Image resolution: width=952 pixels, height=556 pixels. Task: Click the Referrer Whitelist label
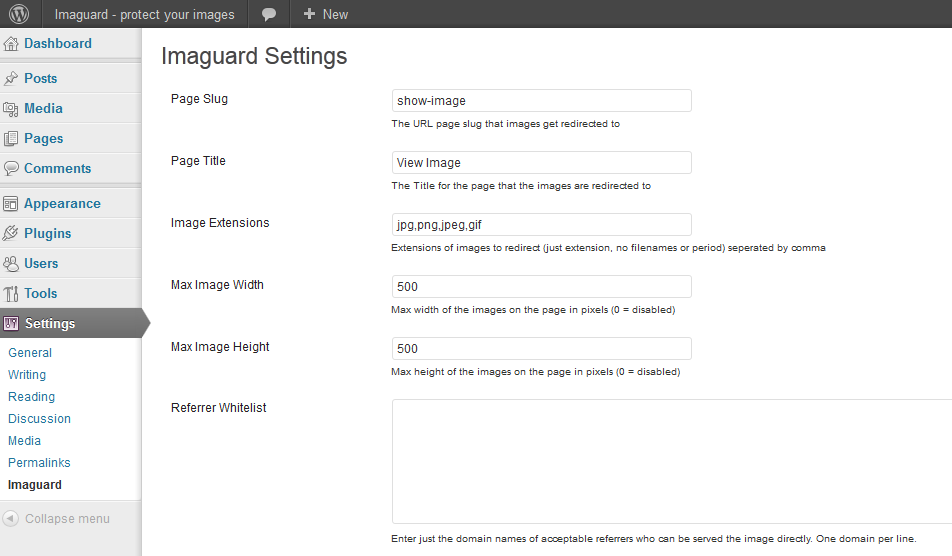tap(219, 408)
